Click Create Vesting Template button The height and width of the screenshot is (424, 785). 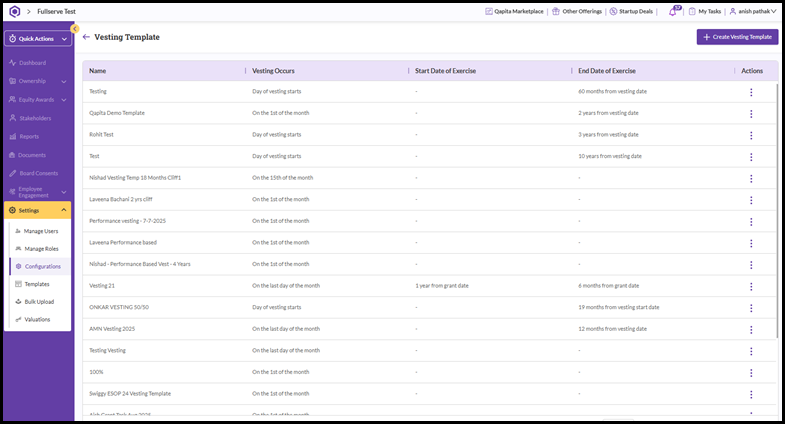(737, 37)
